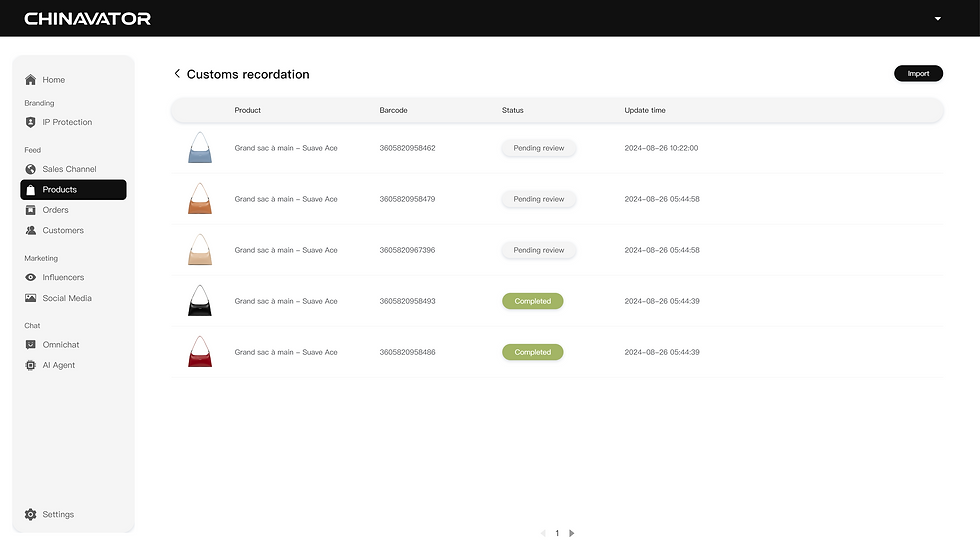Click barcode 3605820958493
This screenshot has width=980, height=551.
click(x=408, y=301)
